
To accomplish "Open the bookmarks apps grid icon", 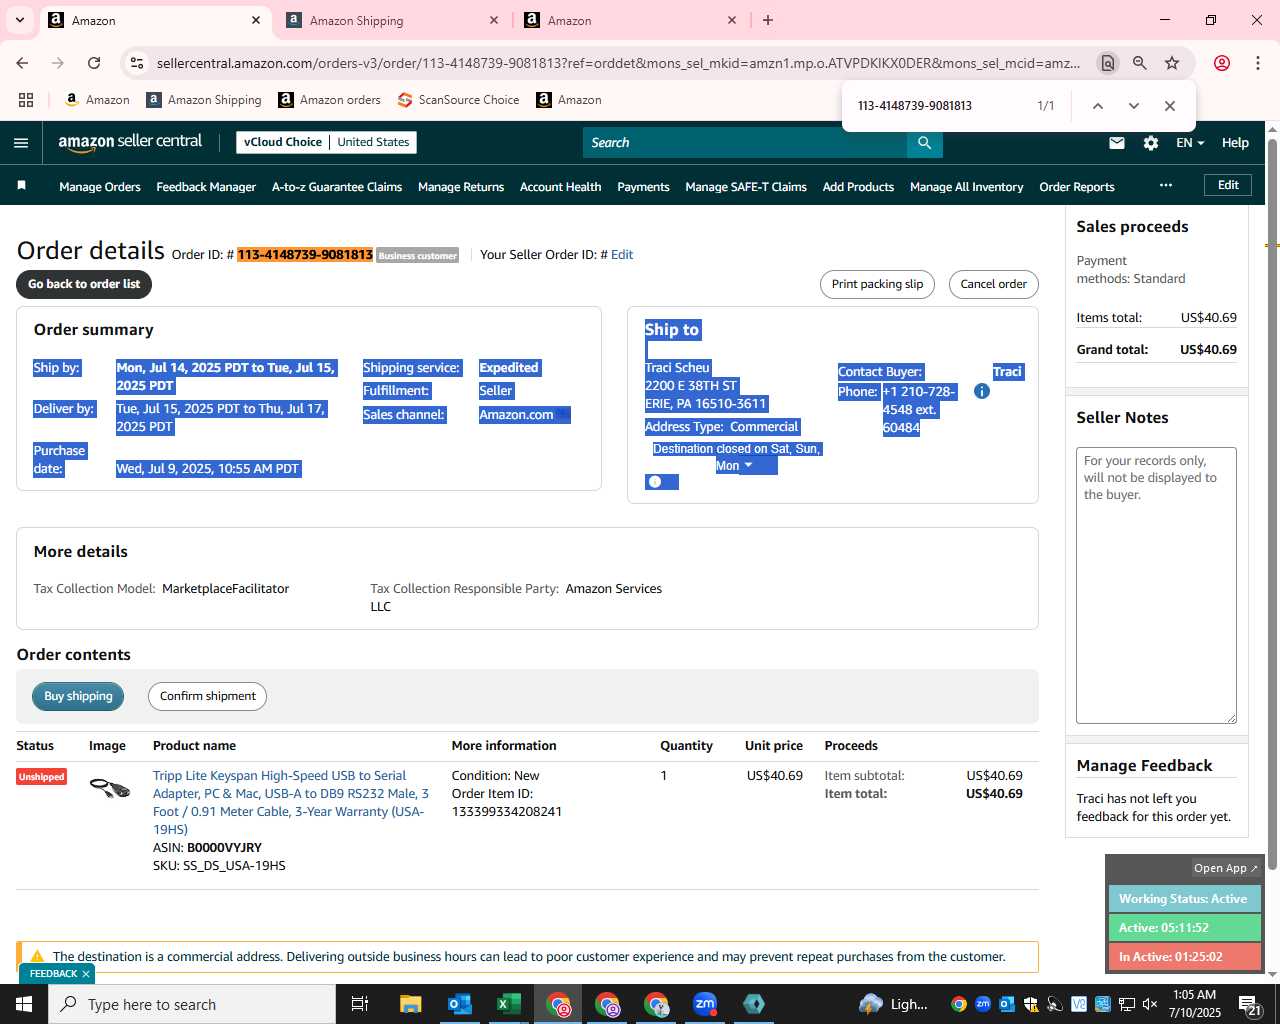I will click(26, 100).
